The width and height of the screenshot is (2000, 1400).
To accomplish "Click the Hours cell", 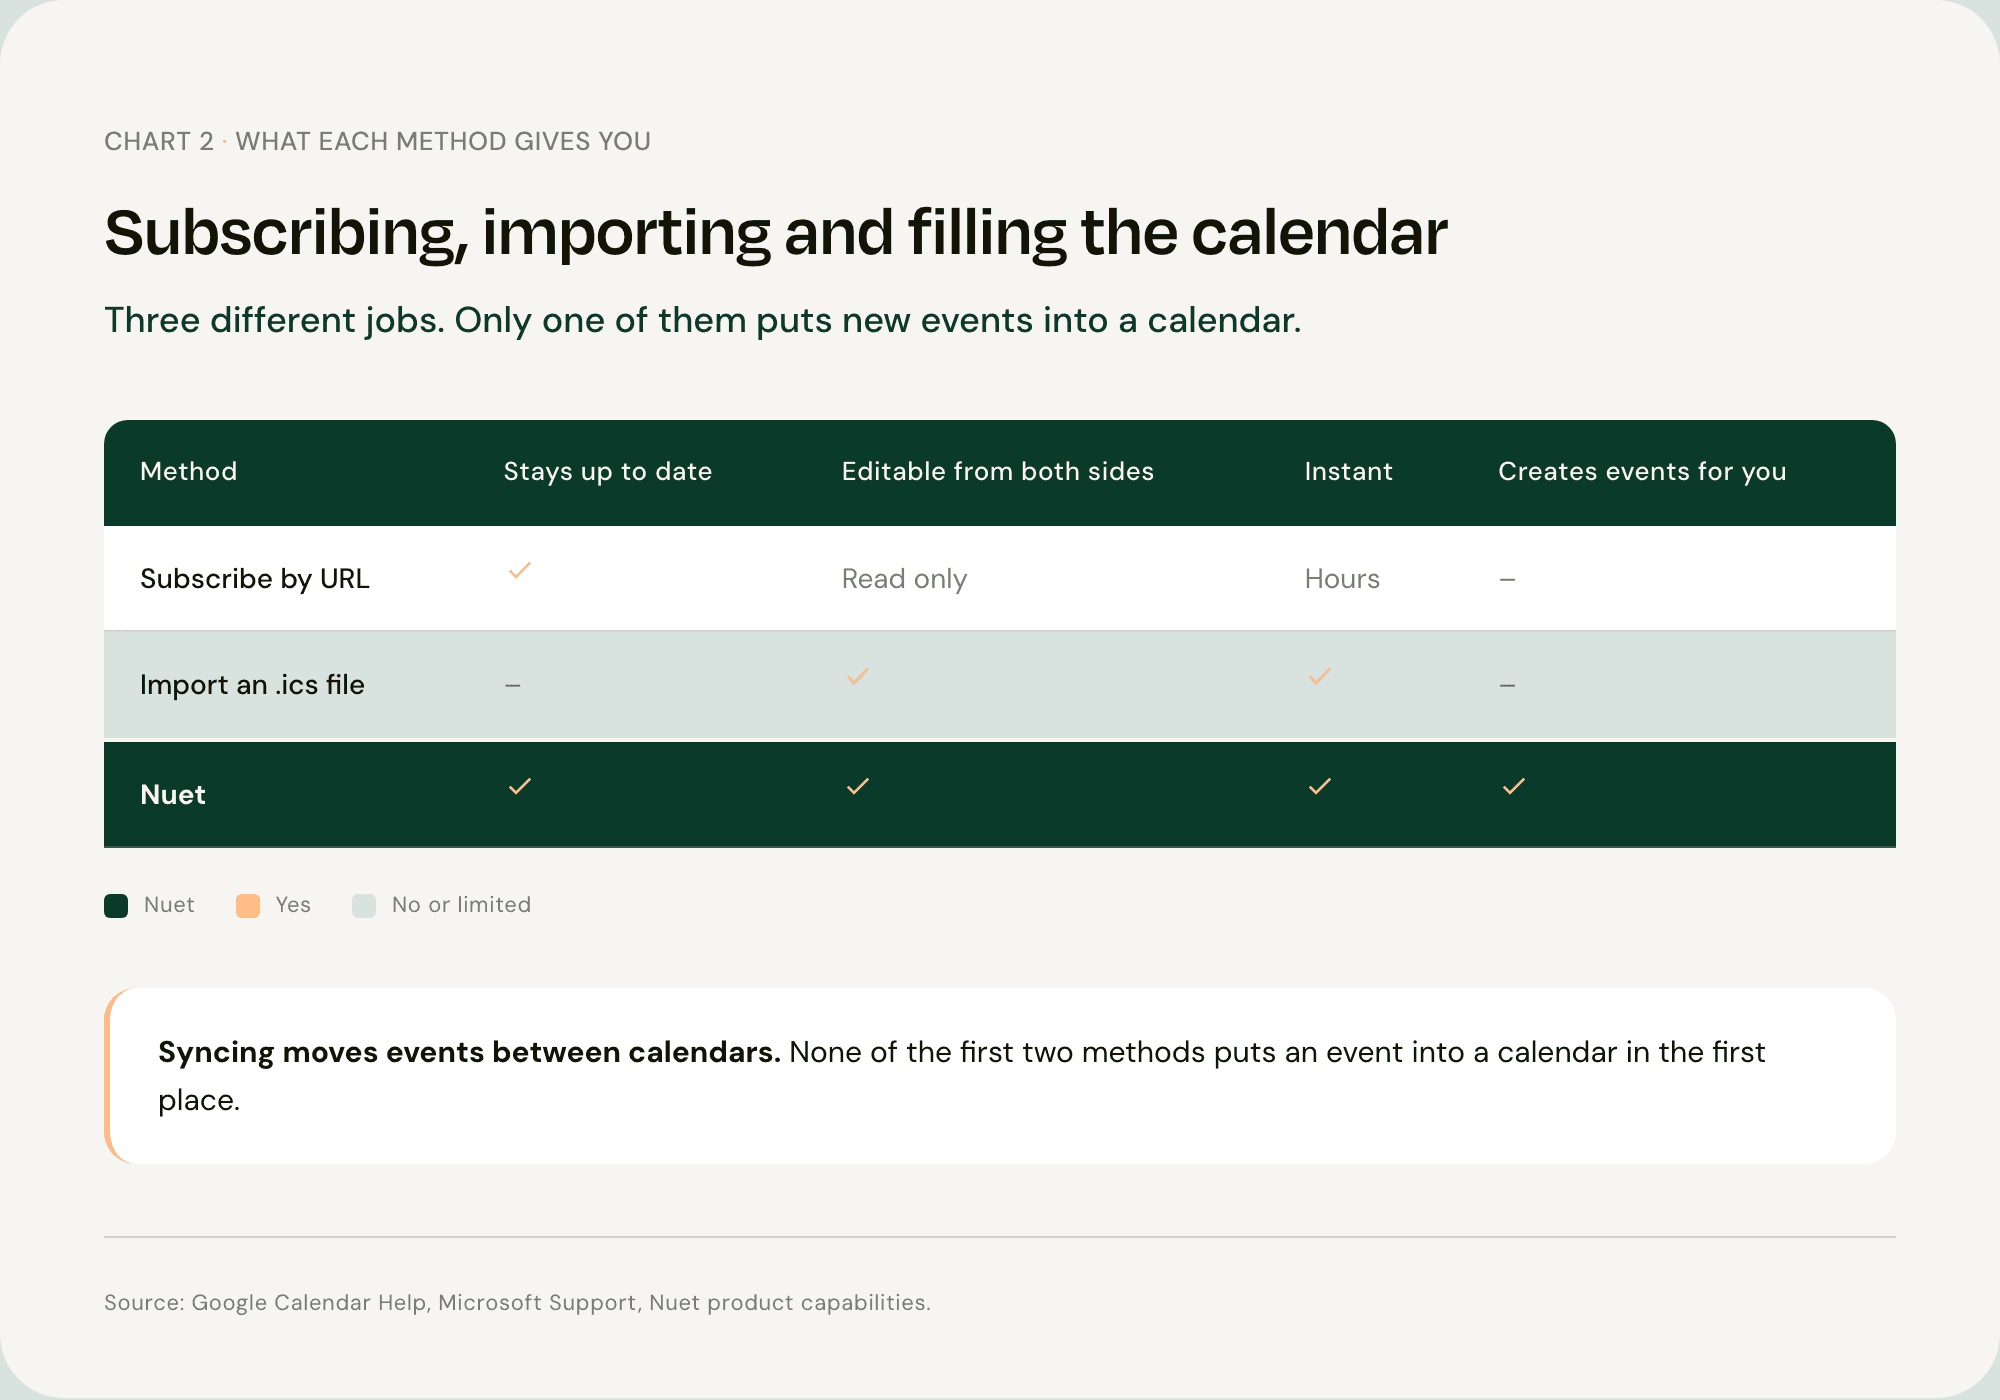I will click(1342, 579).
